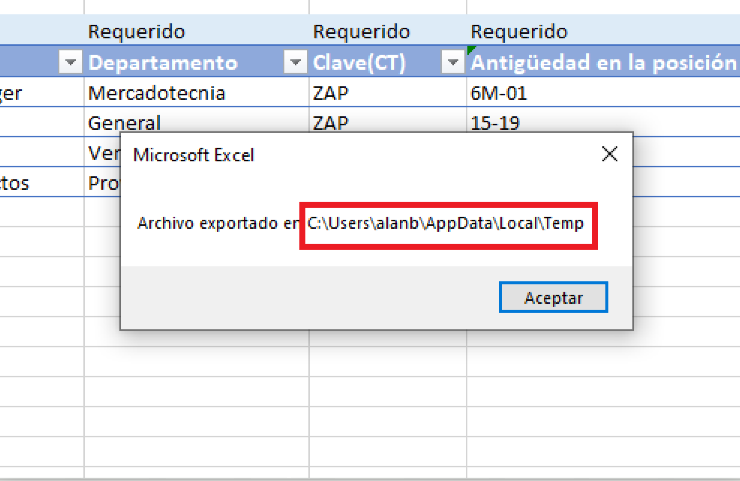740x481 pixels.
Task: Click the Aceptar button
Action: [553, 297]
